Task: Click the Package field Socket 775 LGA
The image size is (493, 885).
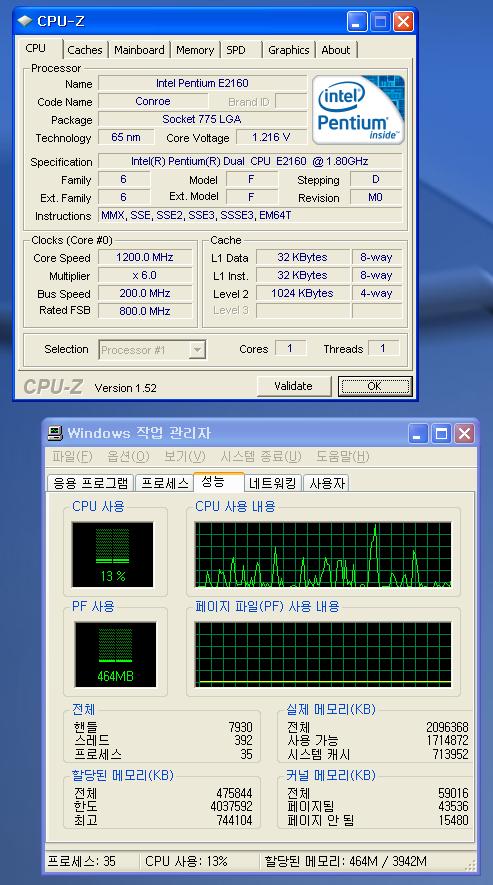Action: tap(202, 119)
